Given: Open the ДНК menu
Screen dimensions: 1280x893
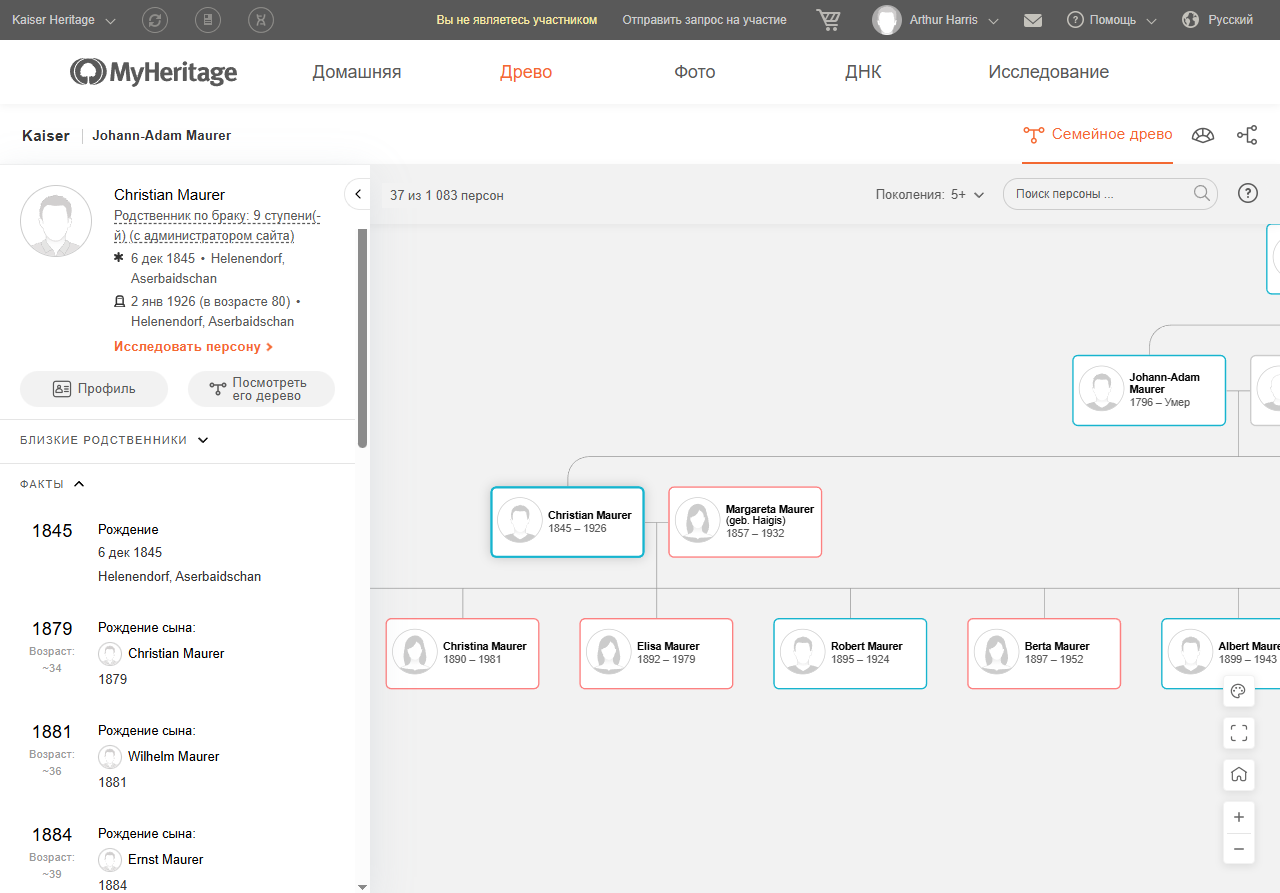Looking at the screenshot, I should [x=863, y=72].
